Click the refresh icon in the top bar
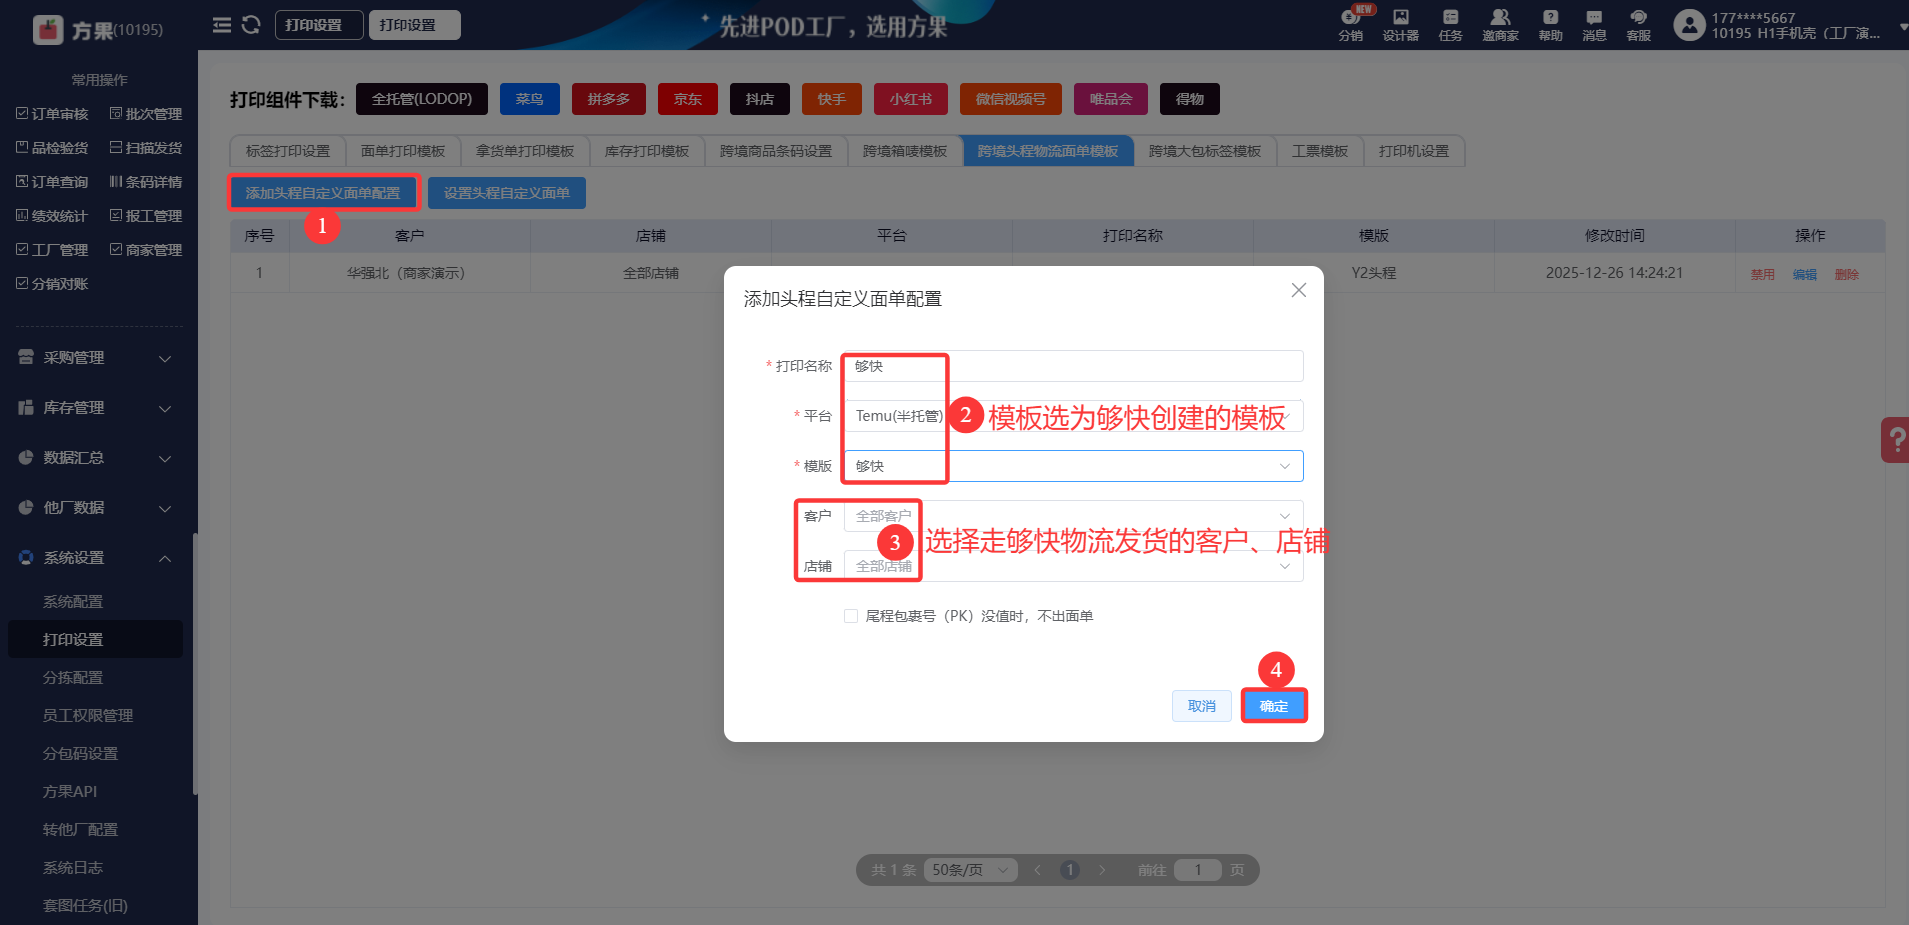This screenshot has width=1909, height=925. pos(251,25)
